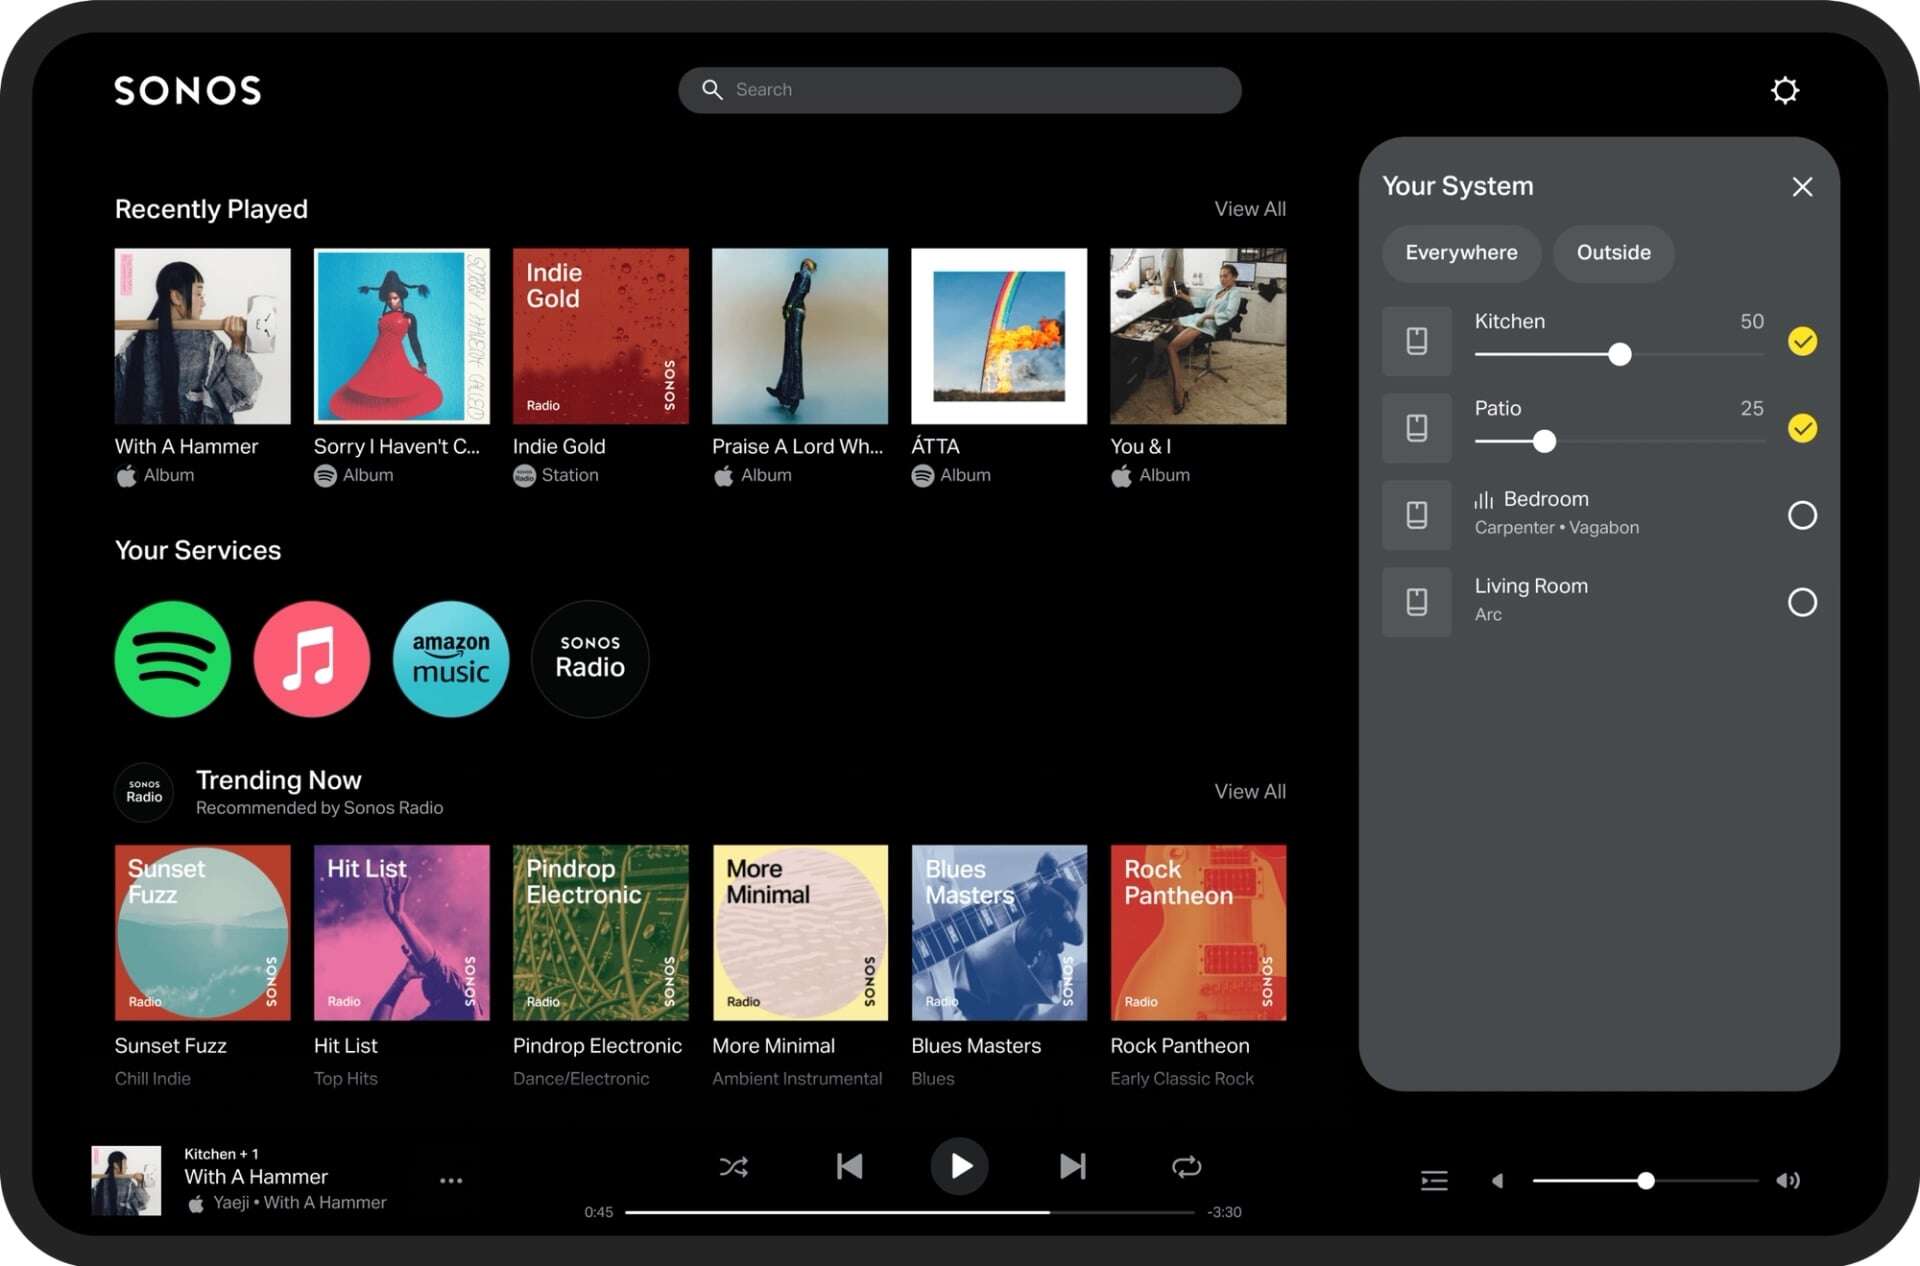This screenshot has width=1920, height=1266.
Task: Open more options for the current track
Action: [x=451, y=1181]
